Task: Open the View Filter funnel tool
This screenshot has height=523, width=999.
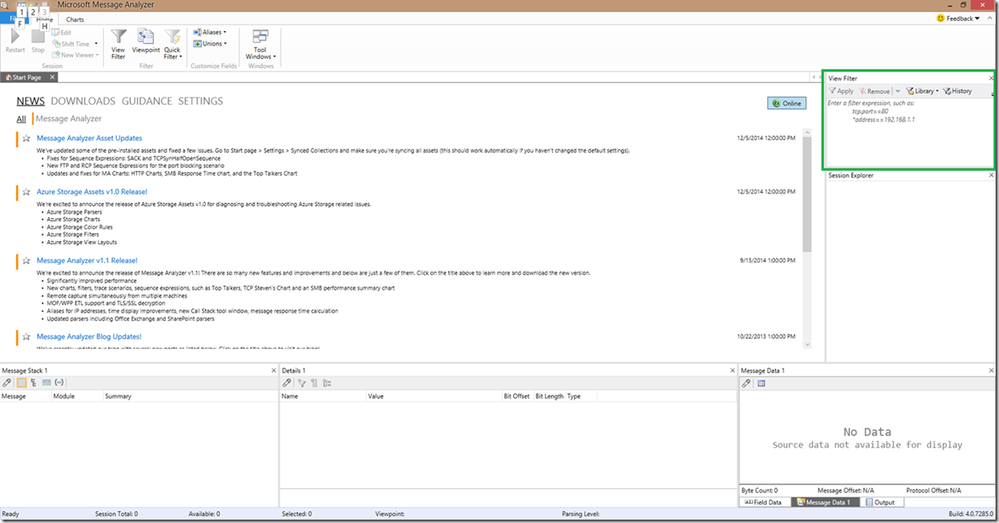Action: [119, 44]
